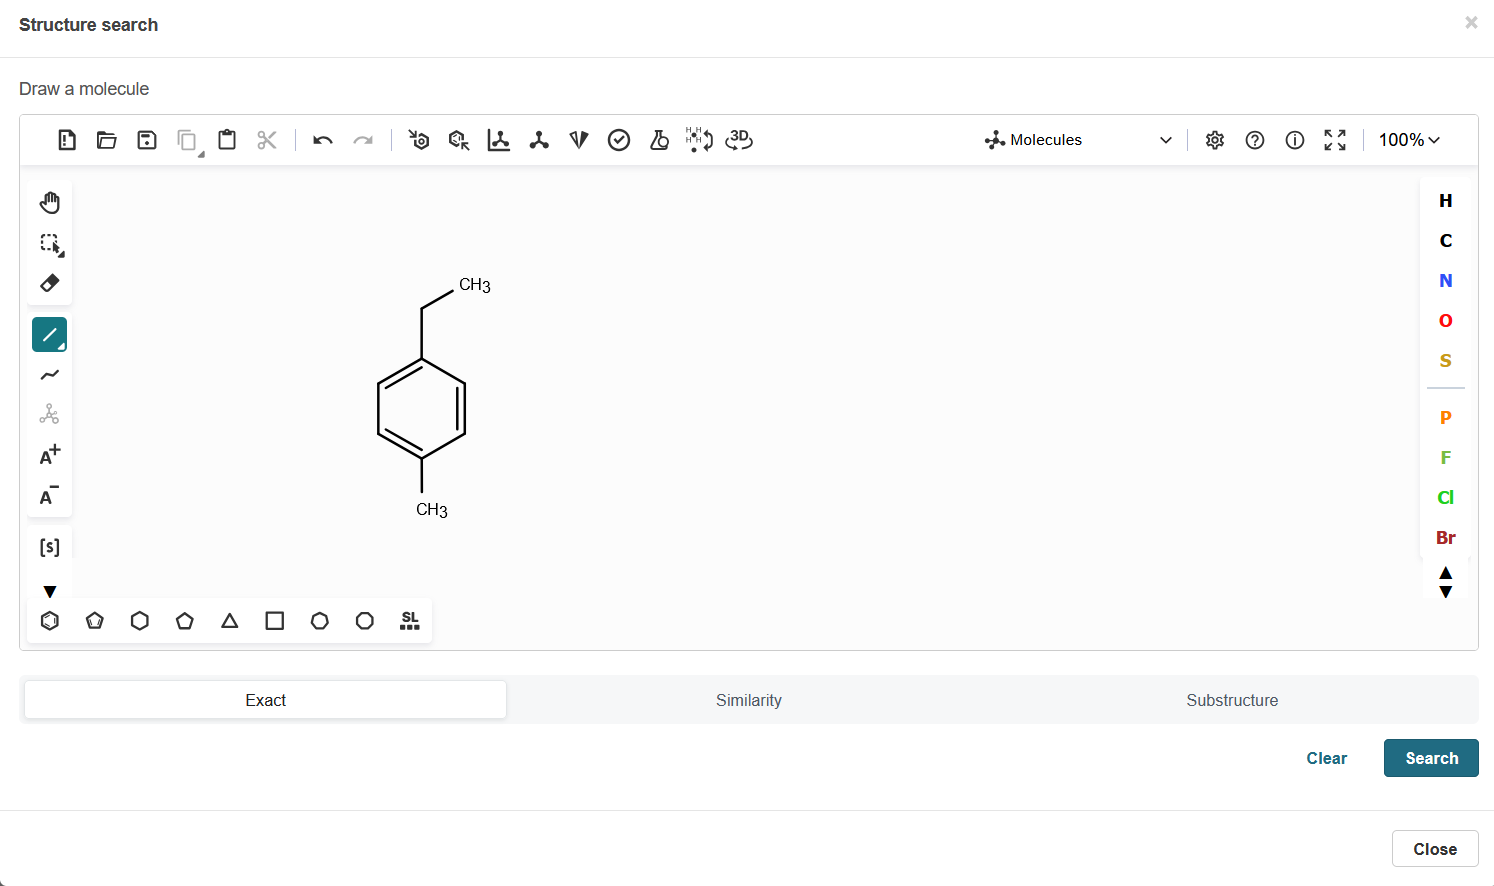This screenshot has height=886, width=1494.
Task: Pick the Cyclopropane triangle template
Action: pos(230,621)
